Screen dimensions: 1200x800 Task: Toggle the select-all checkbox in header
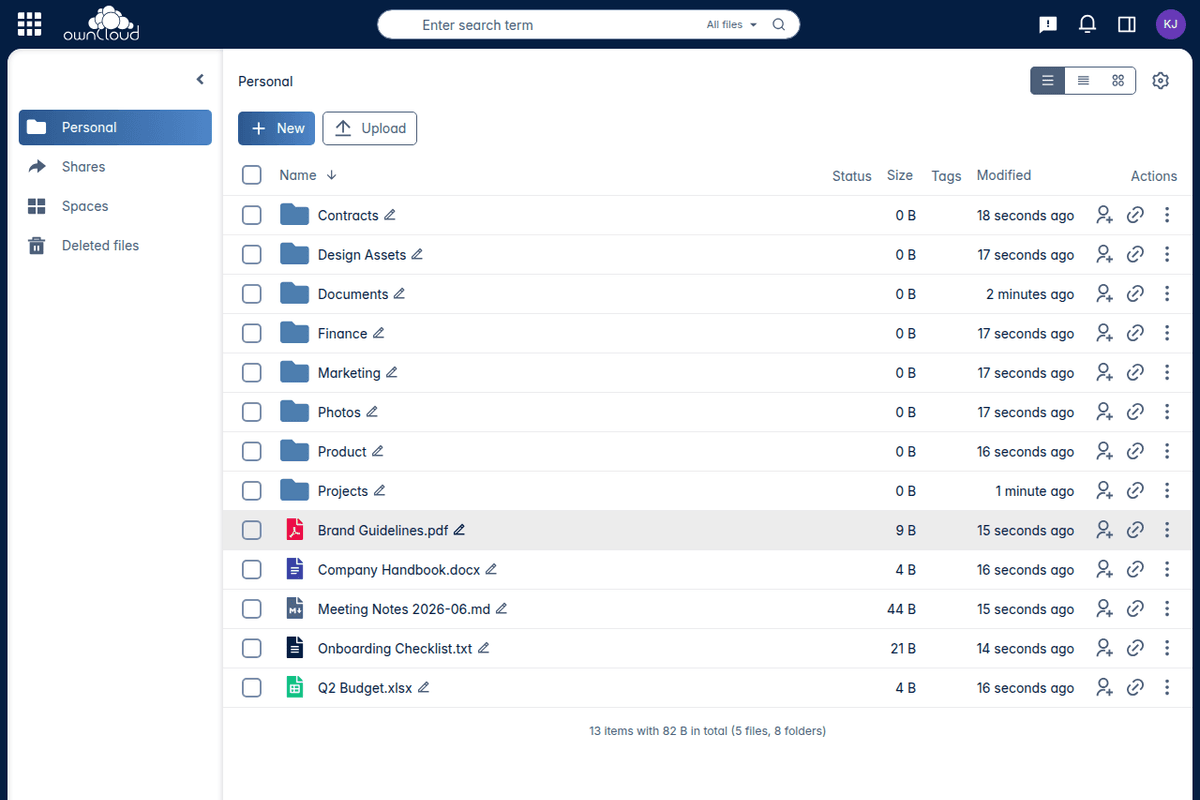tap(252, 175)
